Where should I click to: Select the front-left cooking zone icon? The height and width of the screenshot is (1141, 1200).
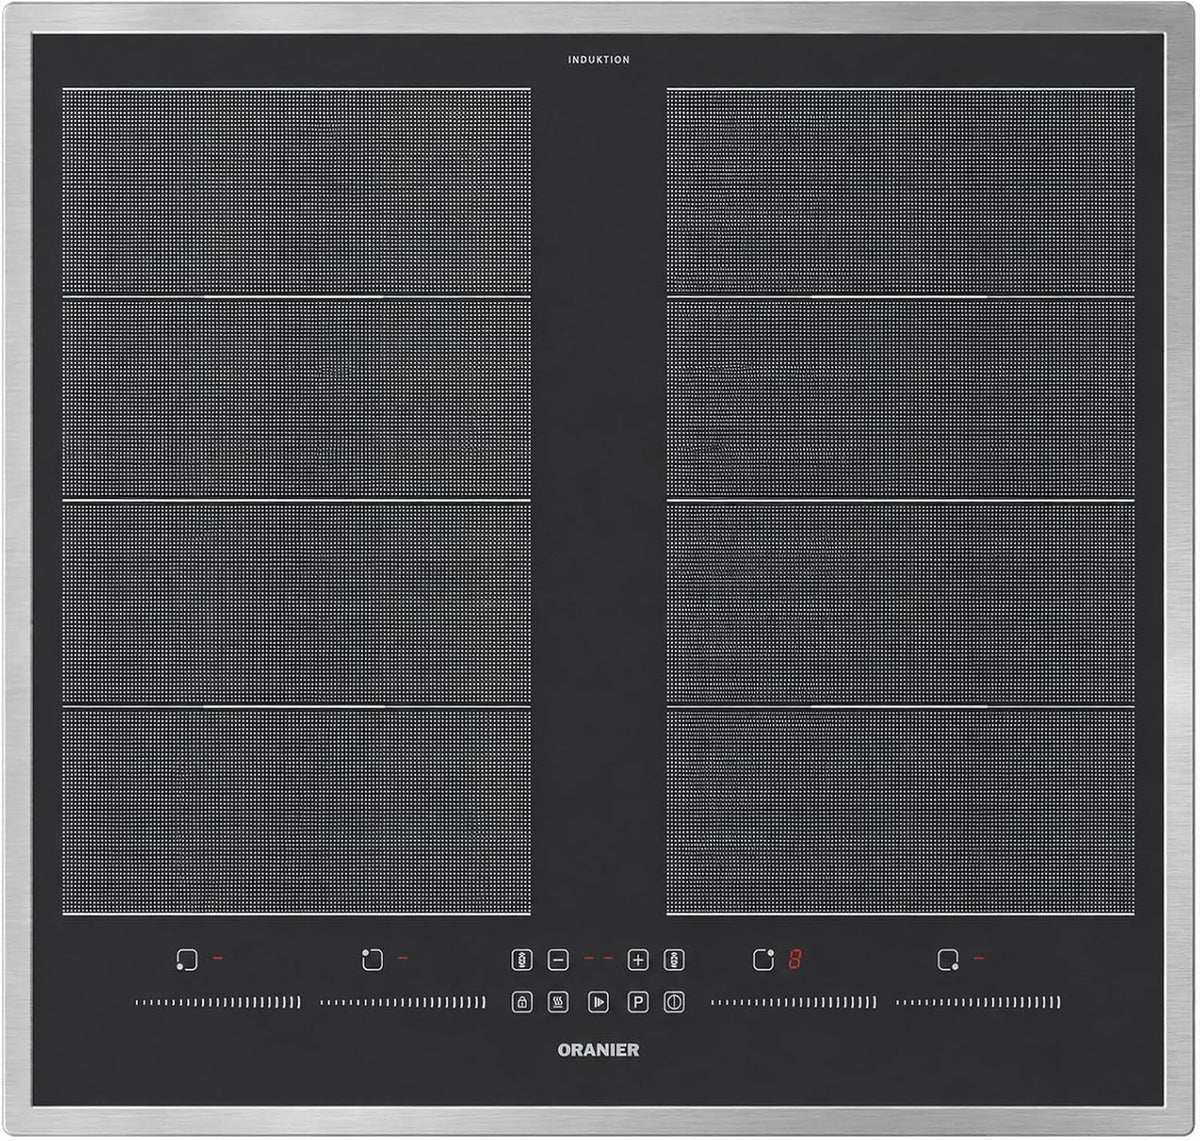point(185,960)
